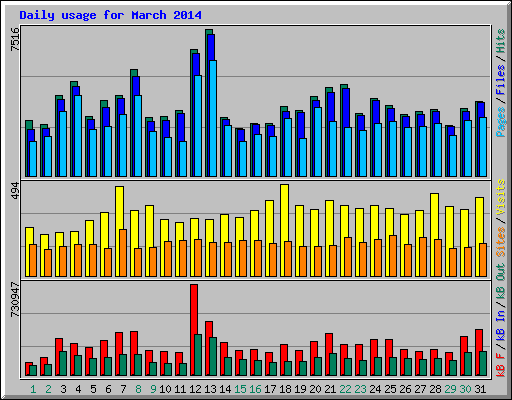Click day label 16 on the x-axis
Viewport: 512px width, 400px height.
pyautogui.click(x=255, y=389)
